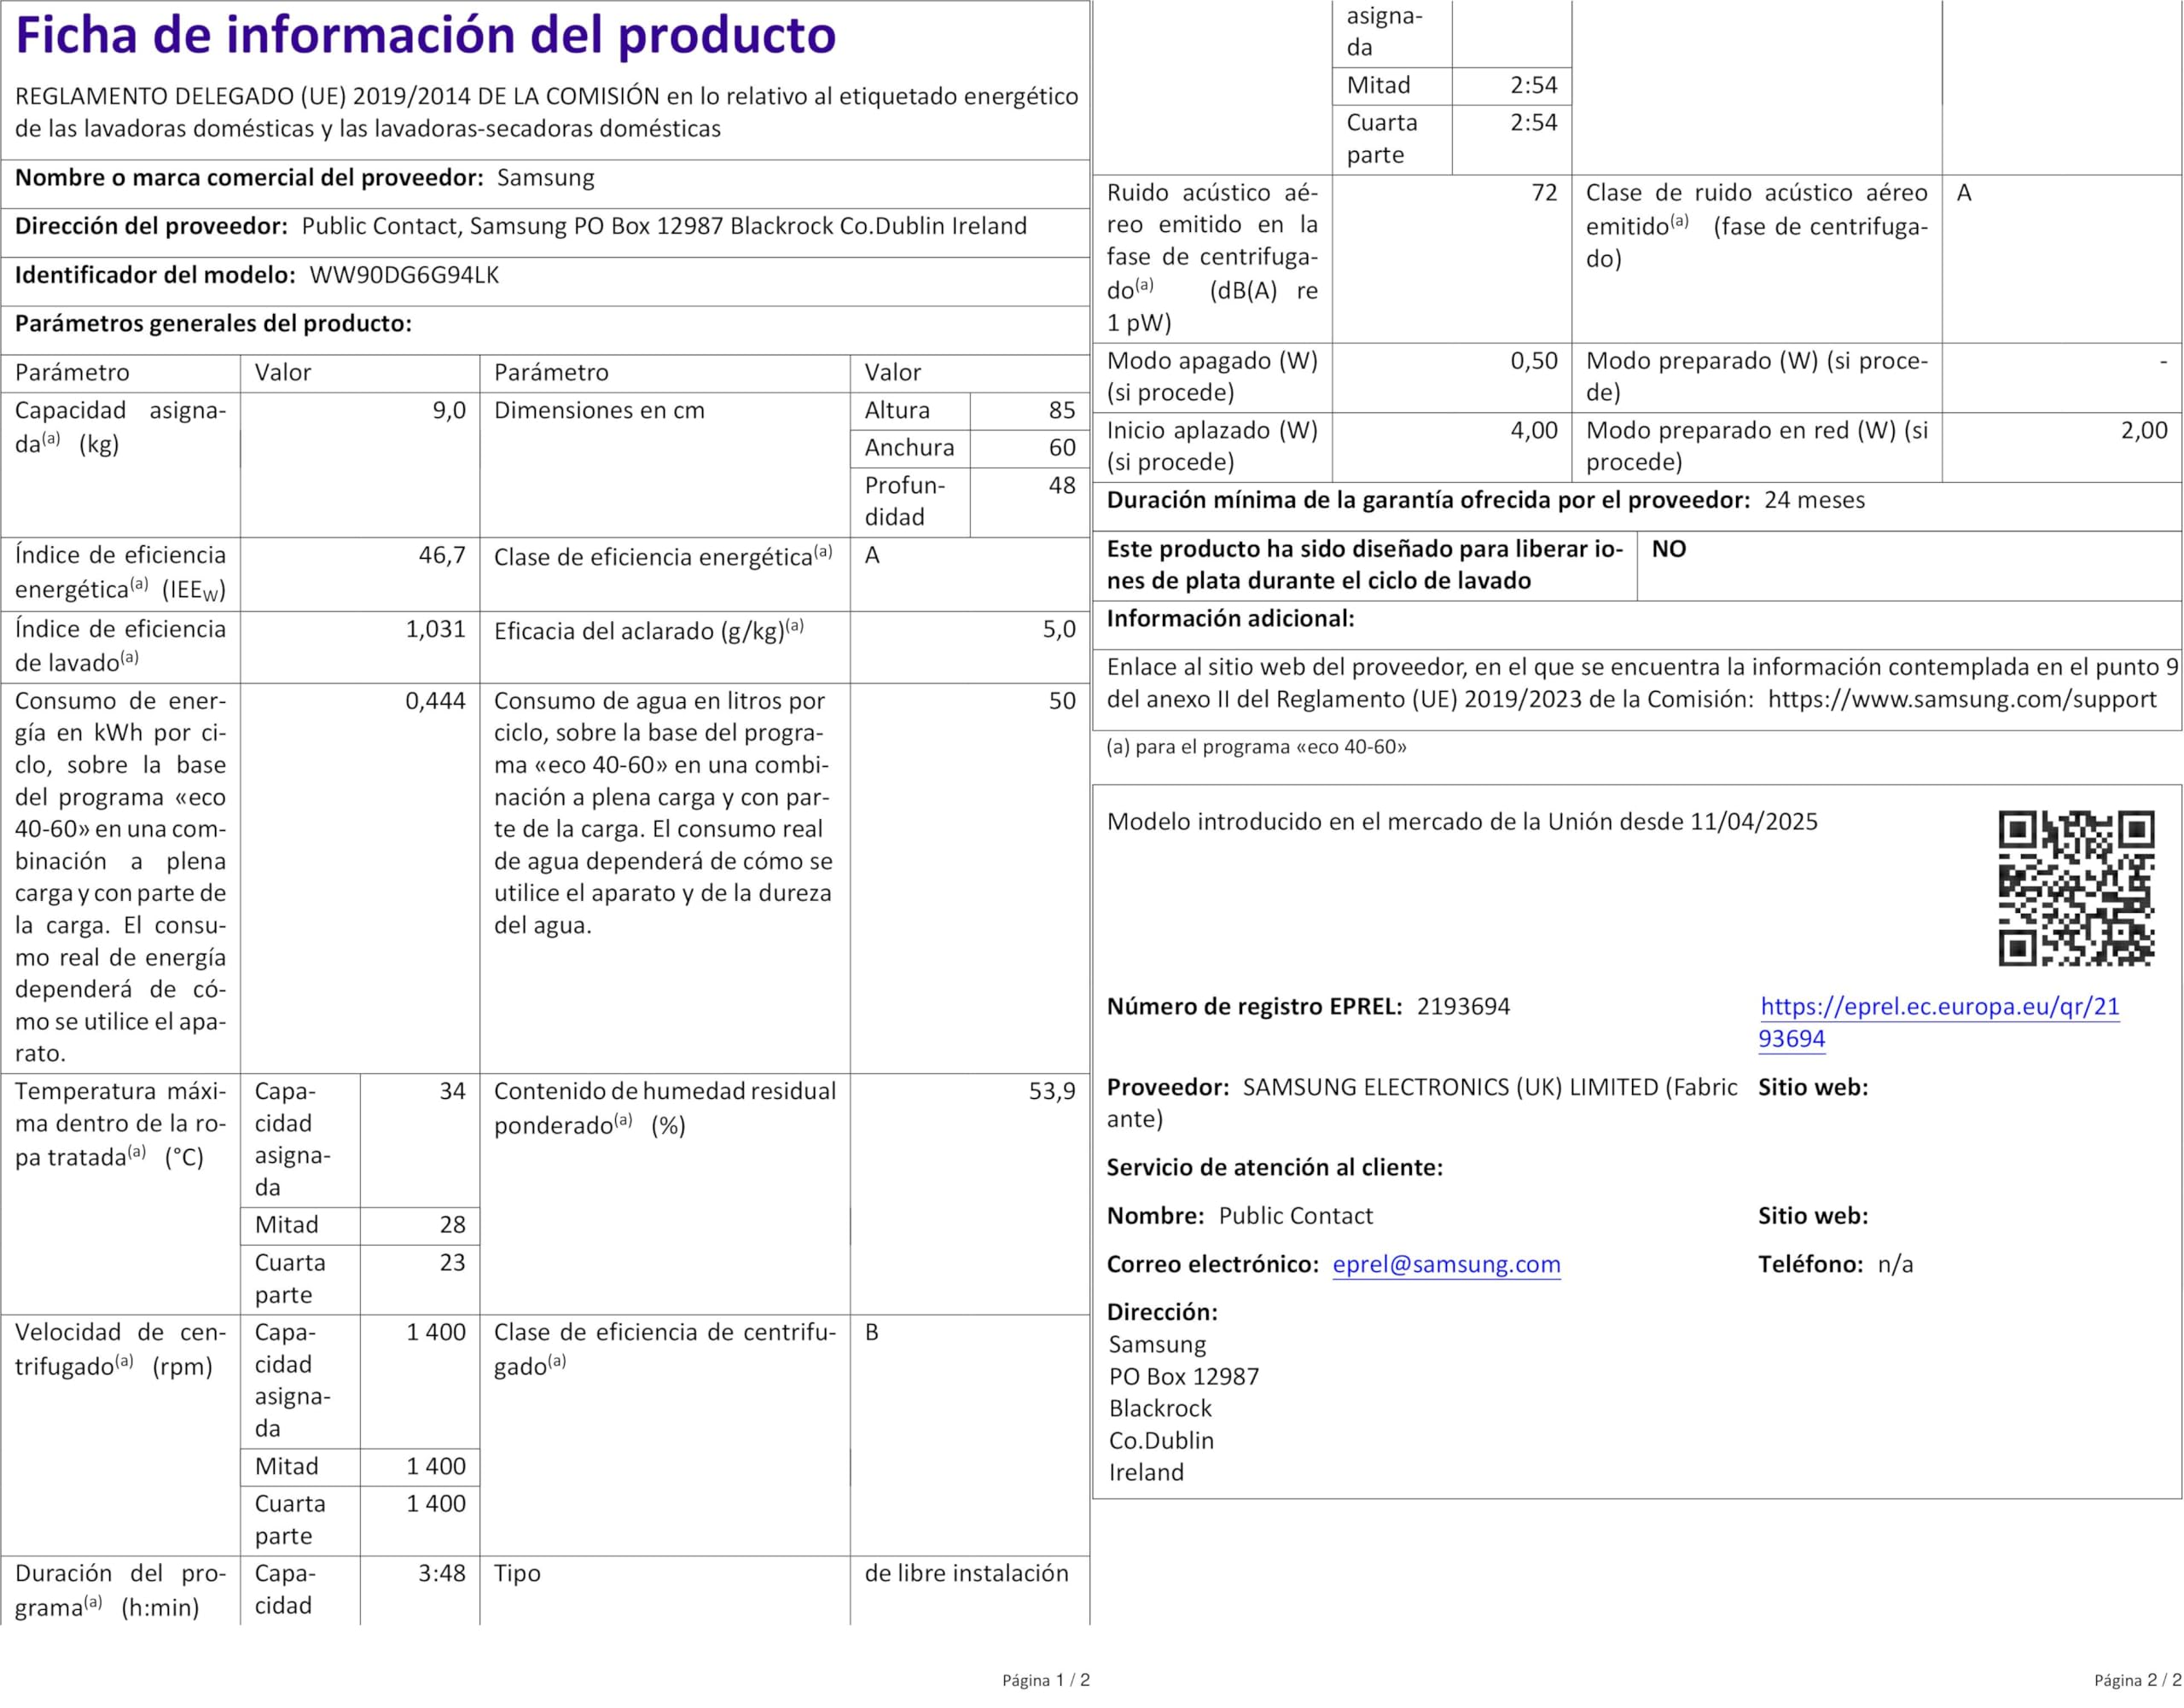The width and height of the screenshot is (2184, 1708).
Task: Click delayed start value 4,00
Action: click(x=1534, y=430)
